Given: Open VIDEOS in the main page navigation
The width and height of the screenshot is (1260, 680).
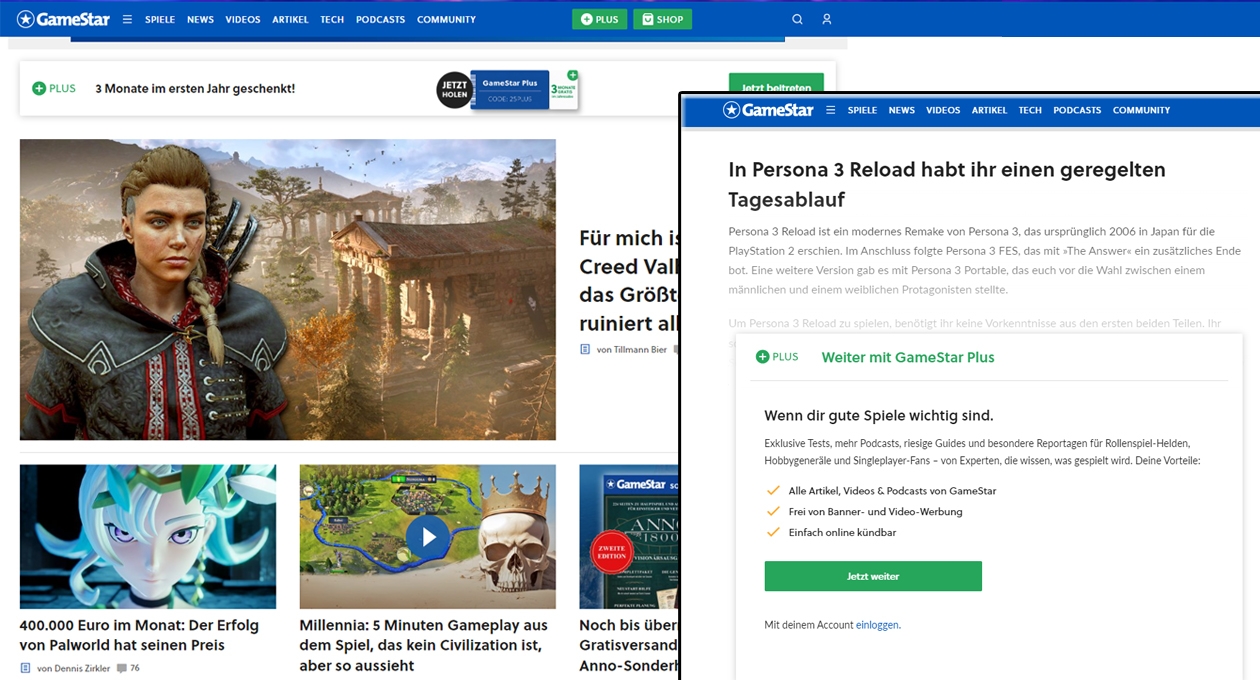Looking at the screenshot, I should click(243, 20).
